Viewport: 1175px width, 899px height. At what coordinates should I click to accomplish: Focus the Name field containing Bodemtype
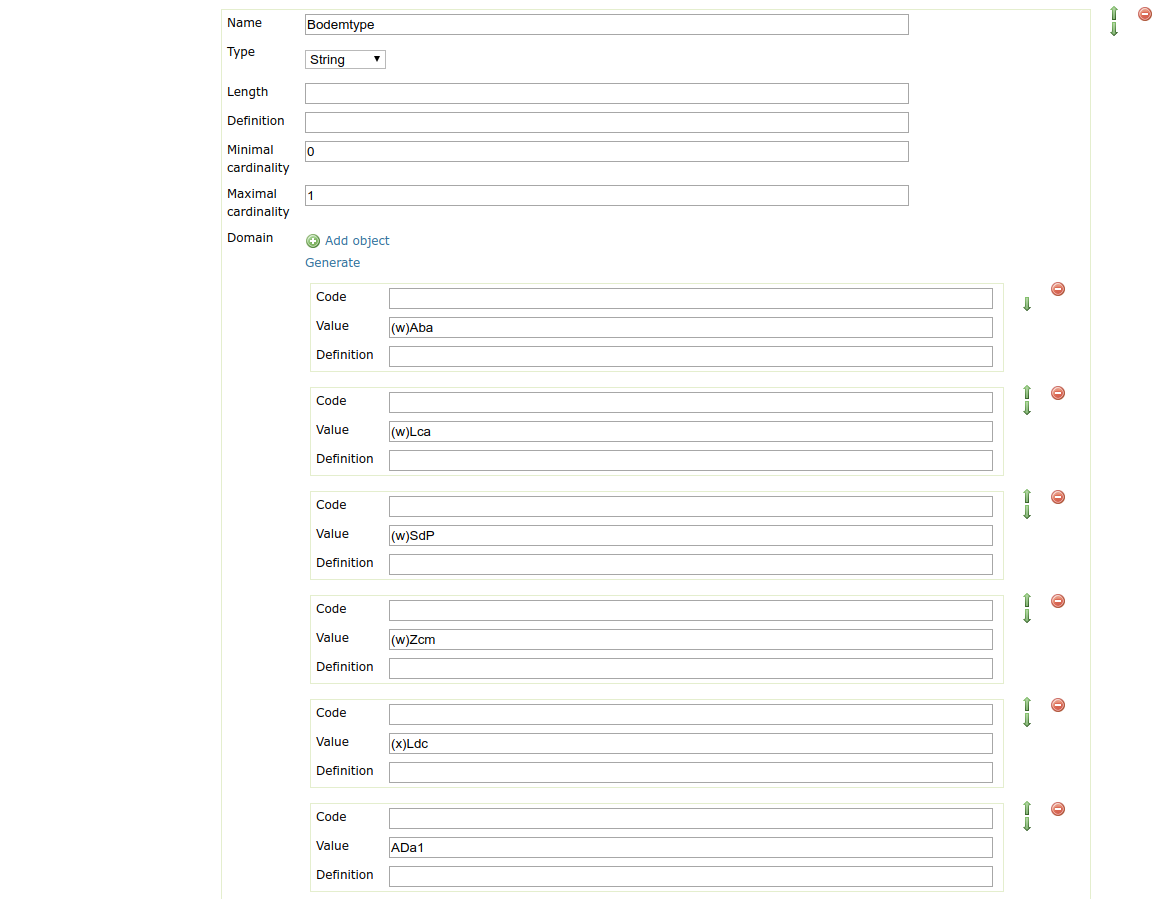606,25
